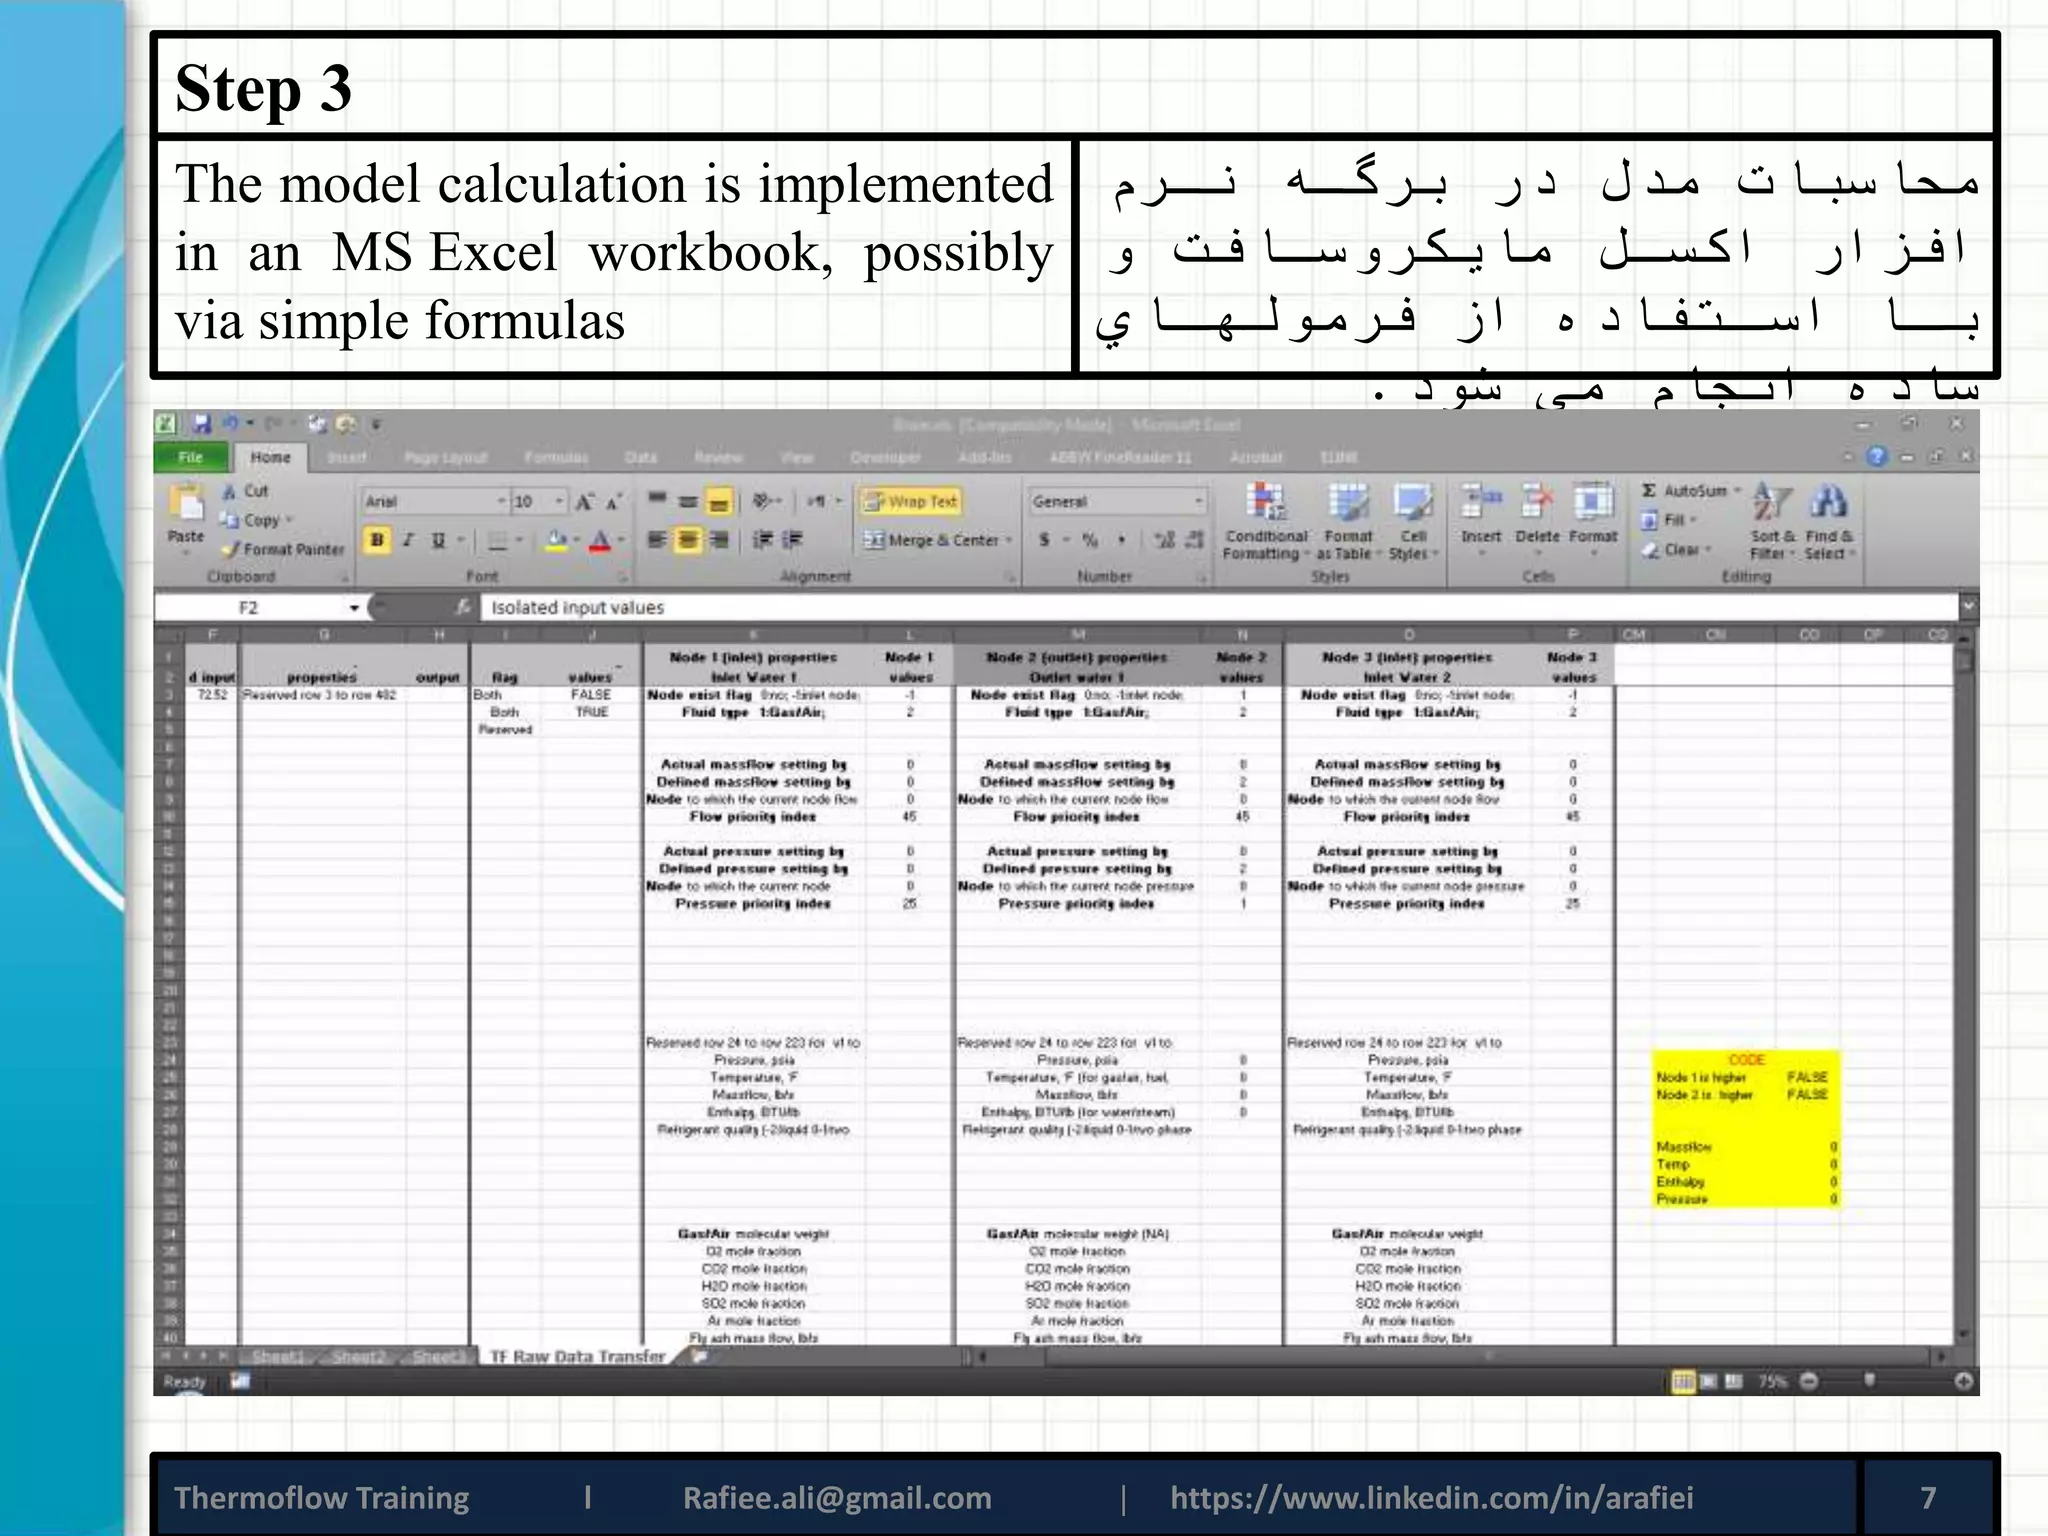Click the Paste clipboard icon
The width and height of the screenshot is (2048, 1536).
186,501
